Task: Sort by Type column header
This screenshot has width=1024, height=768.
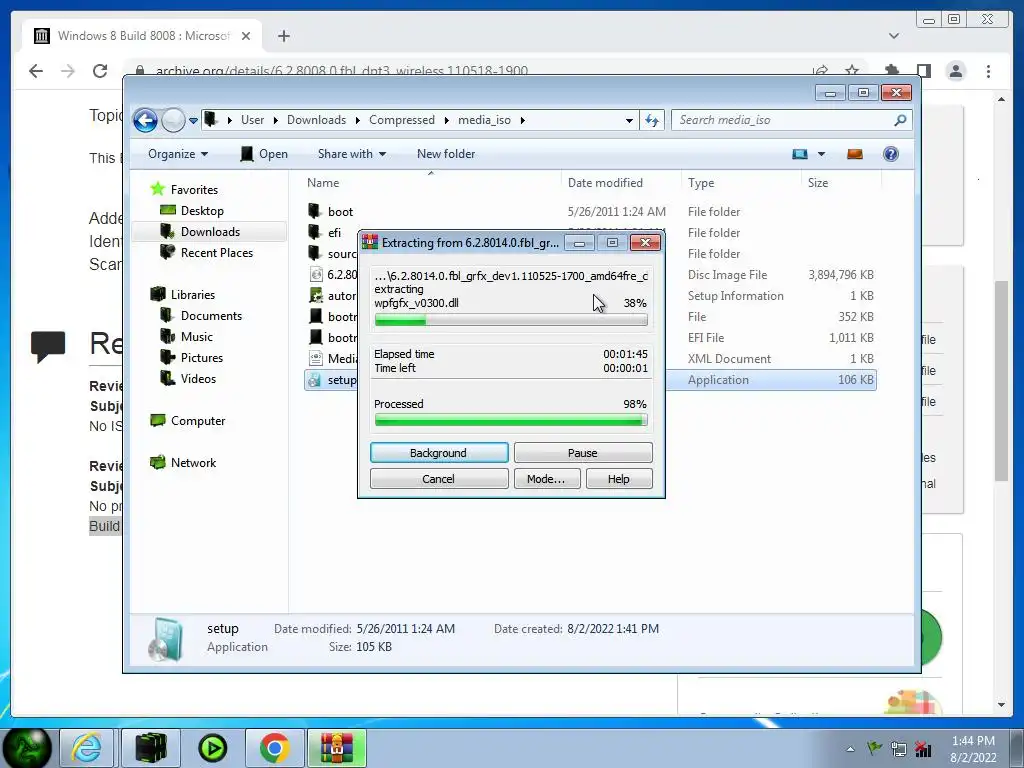Action: coord(741,183)
